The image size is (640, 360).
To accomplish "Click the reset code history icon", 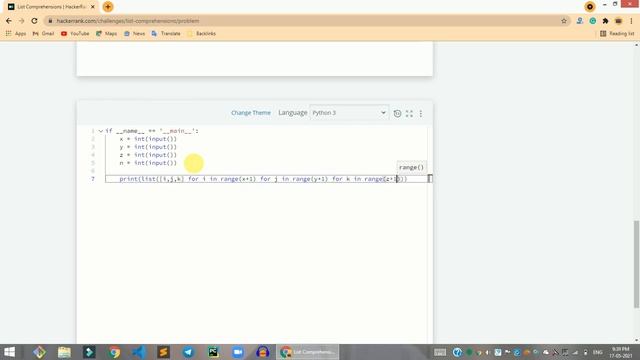I will 397,113.
